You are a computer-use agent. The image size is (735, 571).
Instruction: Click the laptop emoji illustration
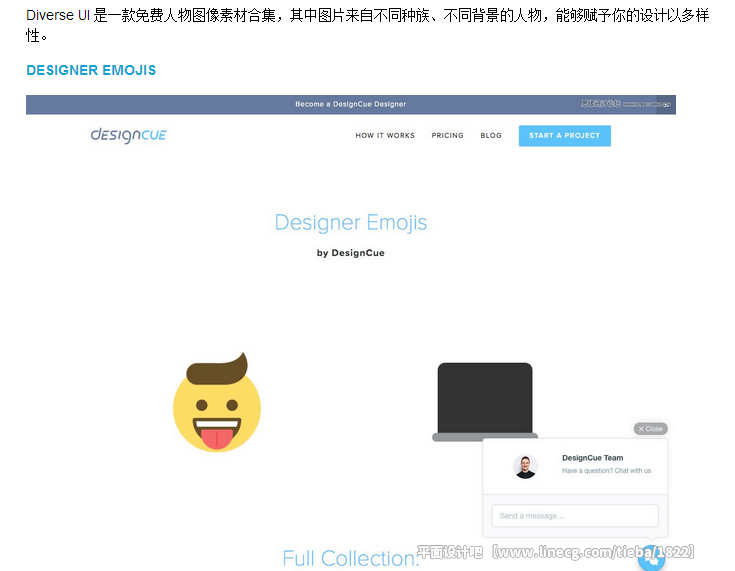point(485,402)
